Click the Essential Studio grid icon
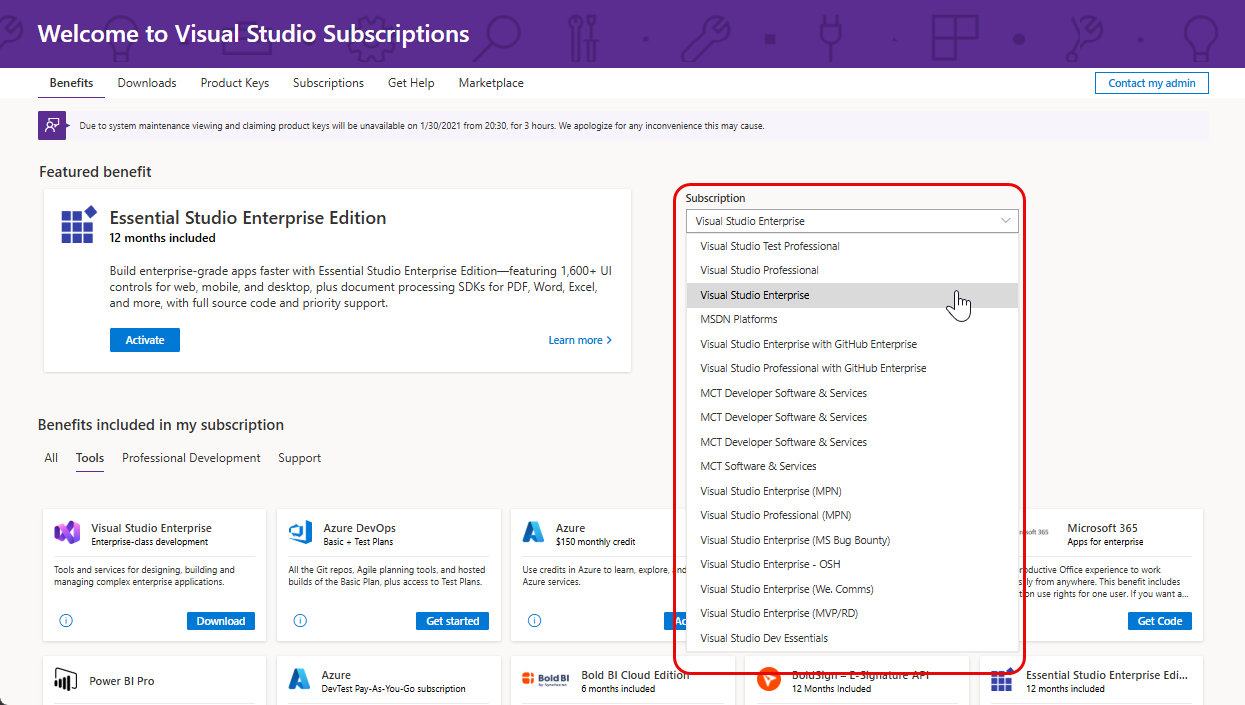 pos(77,226)
